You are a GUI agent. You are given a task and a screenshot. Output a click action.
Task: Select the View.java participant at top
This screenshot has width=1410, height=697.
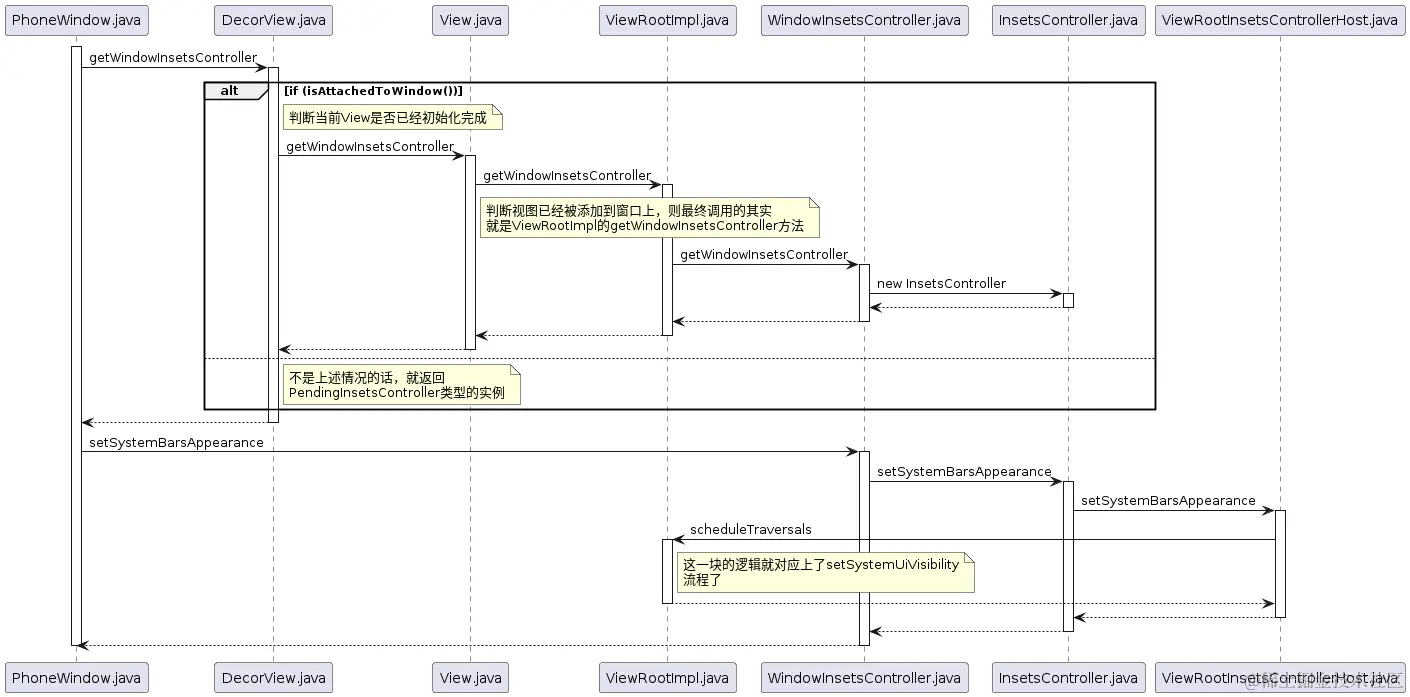pos(470,19)
